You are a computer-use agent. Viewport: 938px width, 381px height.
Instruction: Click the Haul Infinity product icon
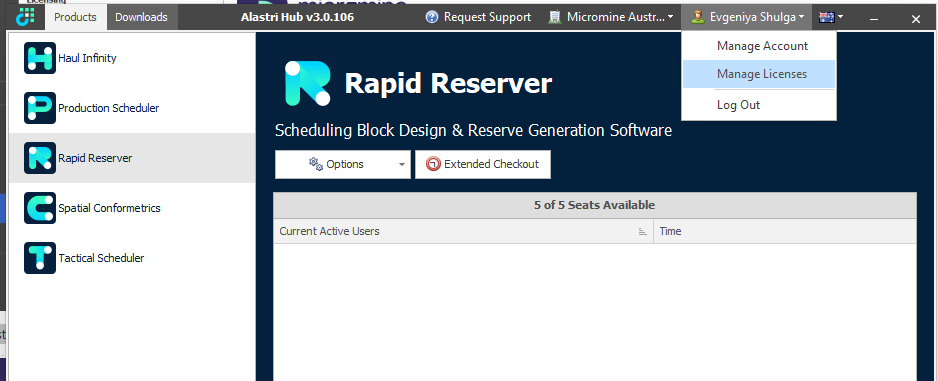point(40,58)
